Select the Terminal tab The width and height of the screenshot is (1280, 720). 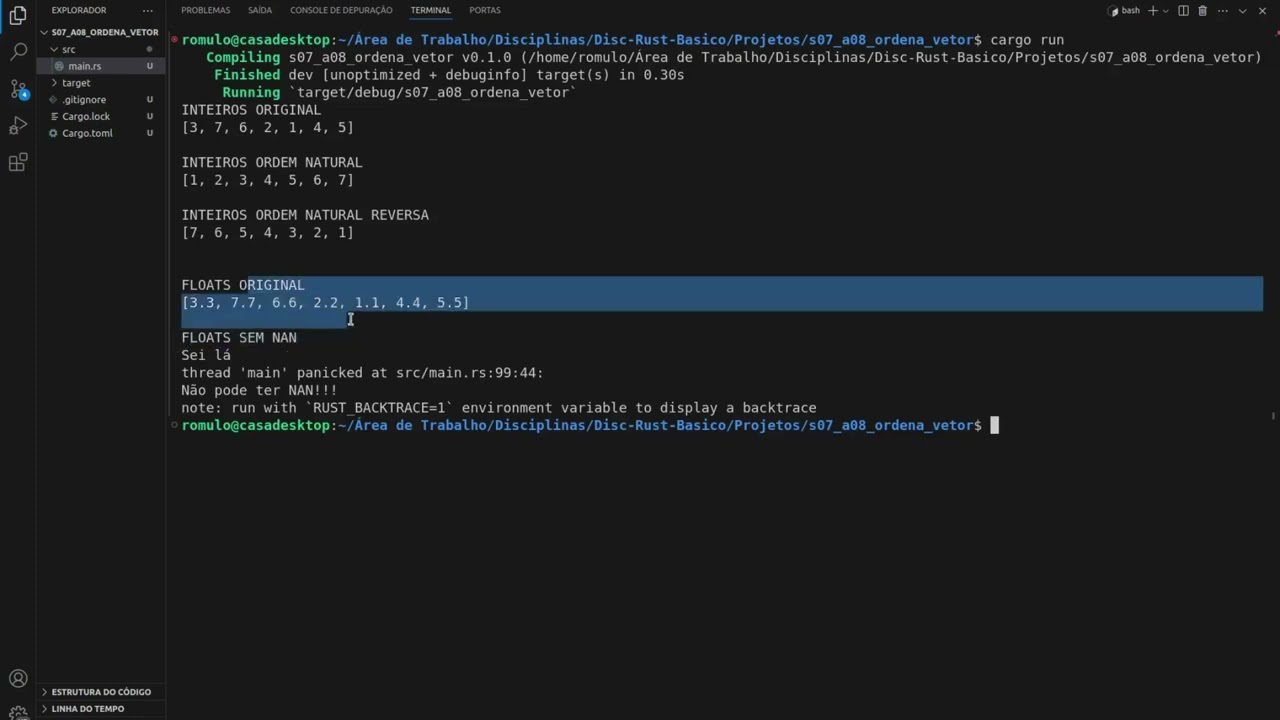click(430, 10)
